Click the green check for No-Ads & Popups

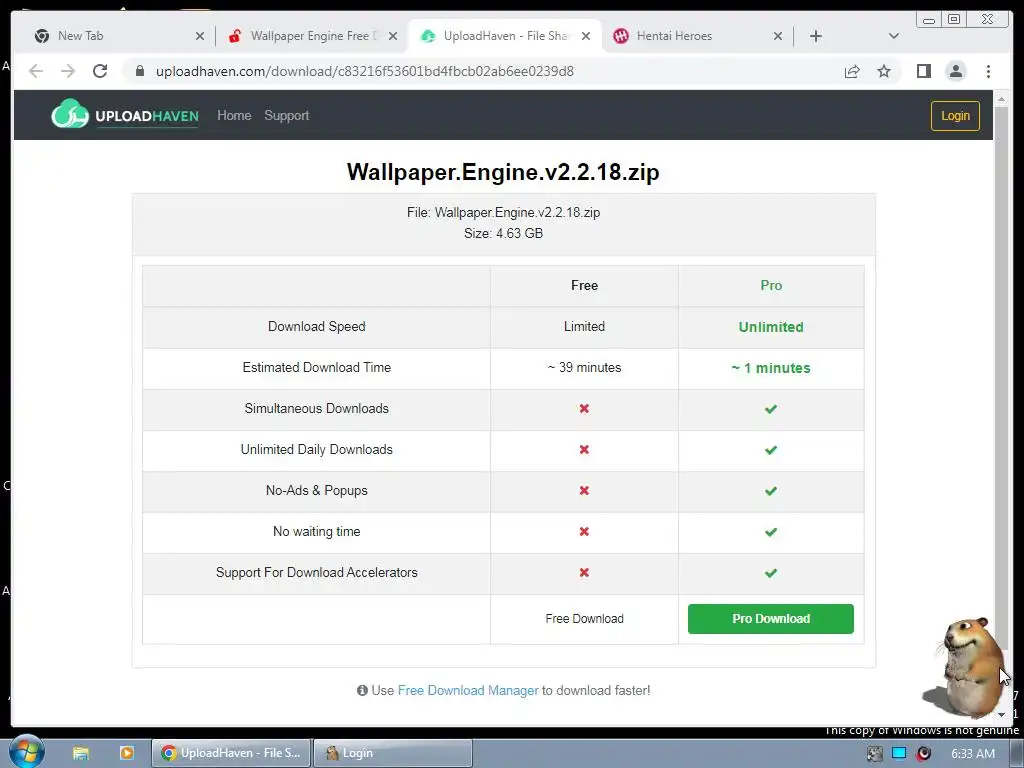(x=771, y=490)
